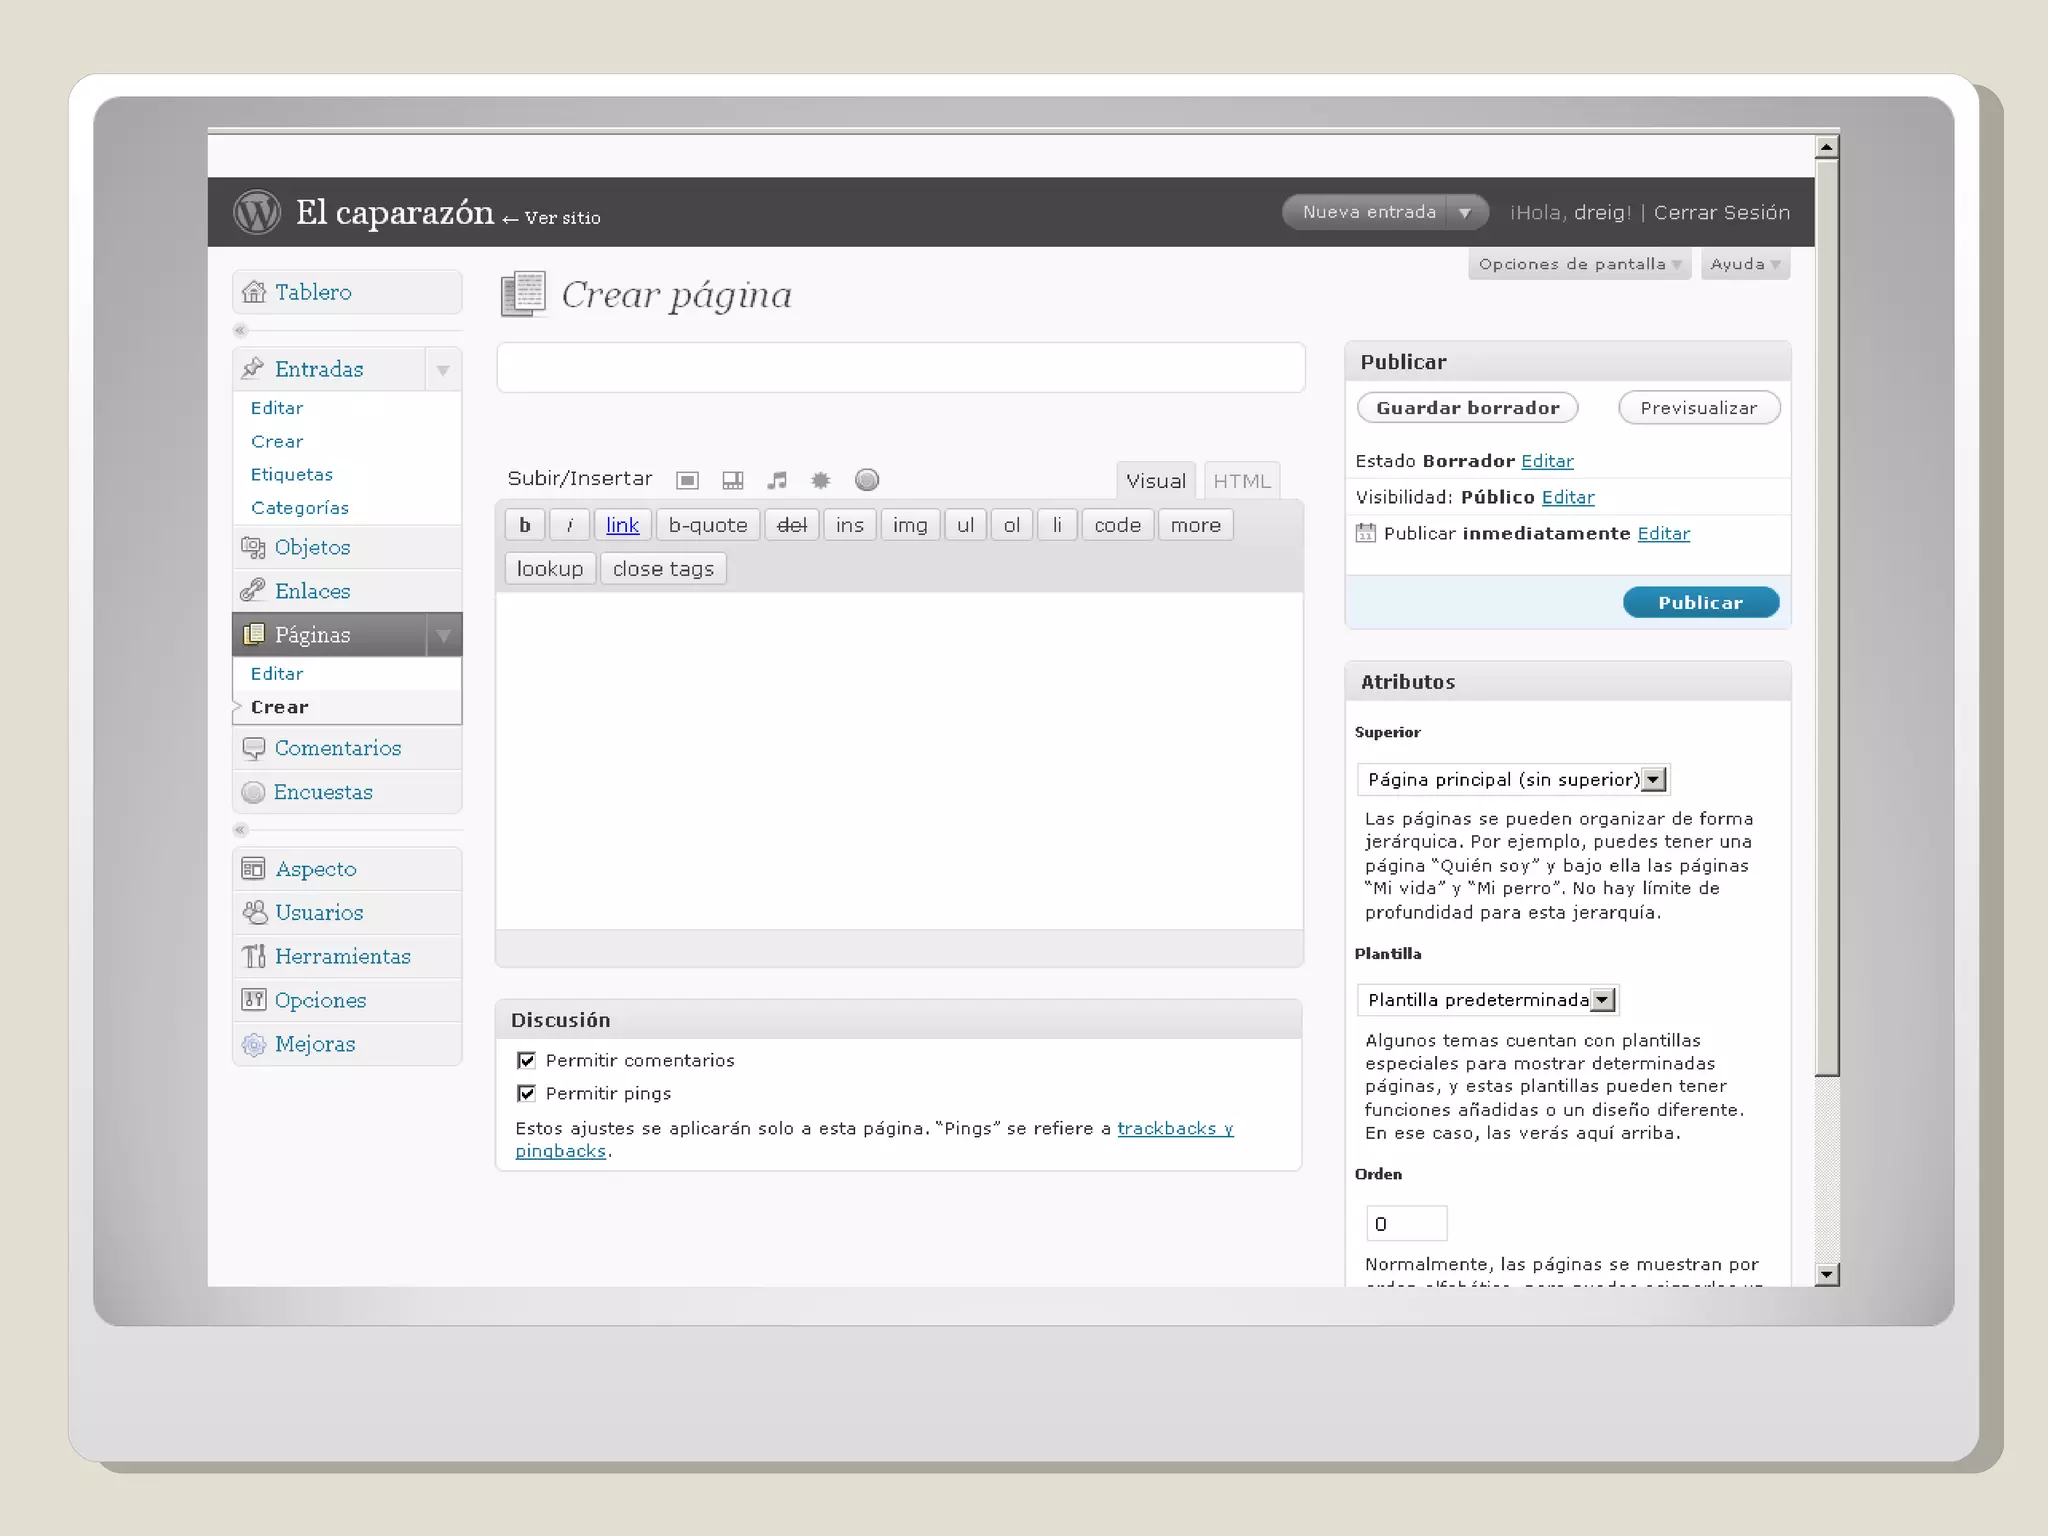This screenshot has height=1536, width=2048.
Task: Click the add poll round icon
Action: coord(867,480)
